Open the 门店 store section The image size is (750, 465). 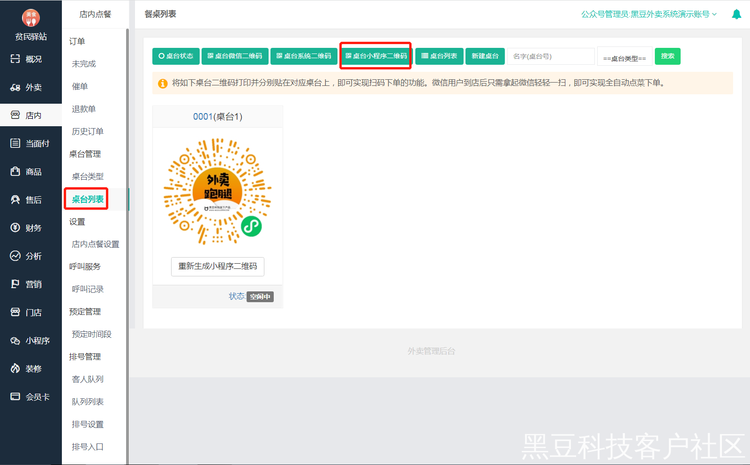click(x=31, y=312)
